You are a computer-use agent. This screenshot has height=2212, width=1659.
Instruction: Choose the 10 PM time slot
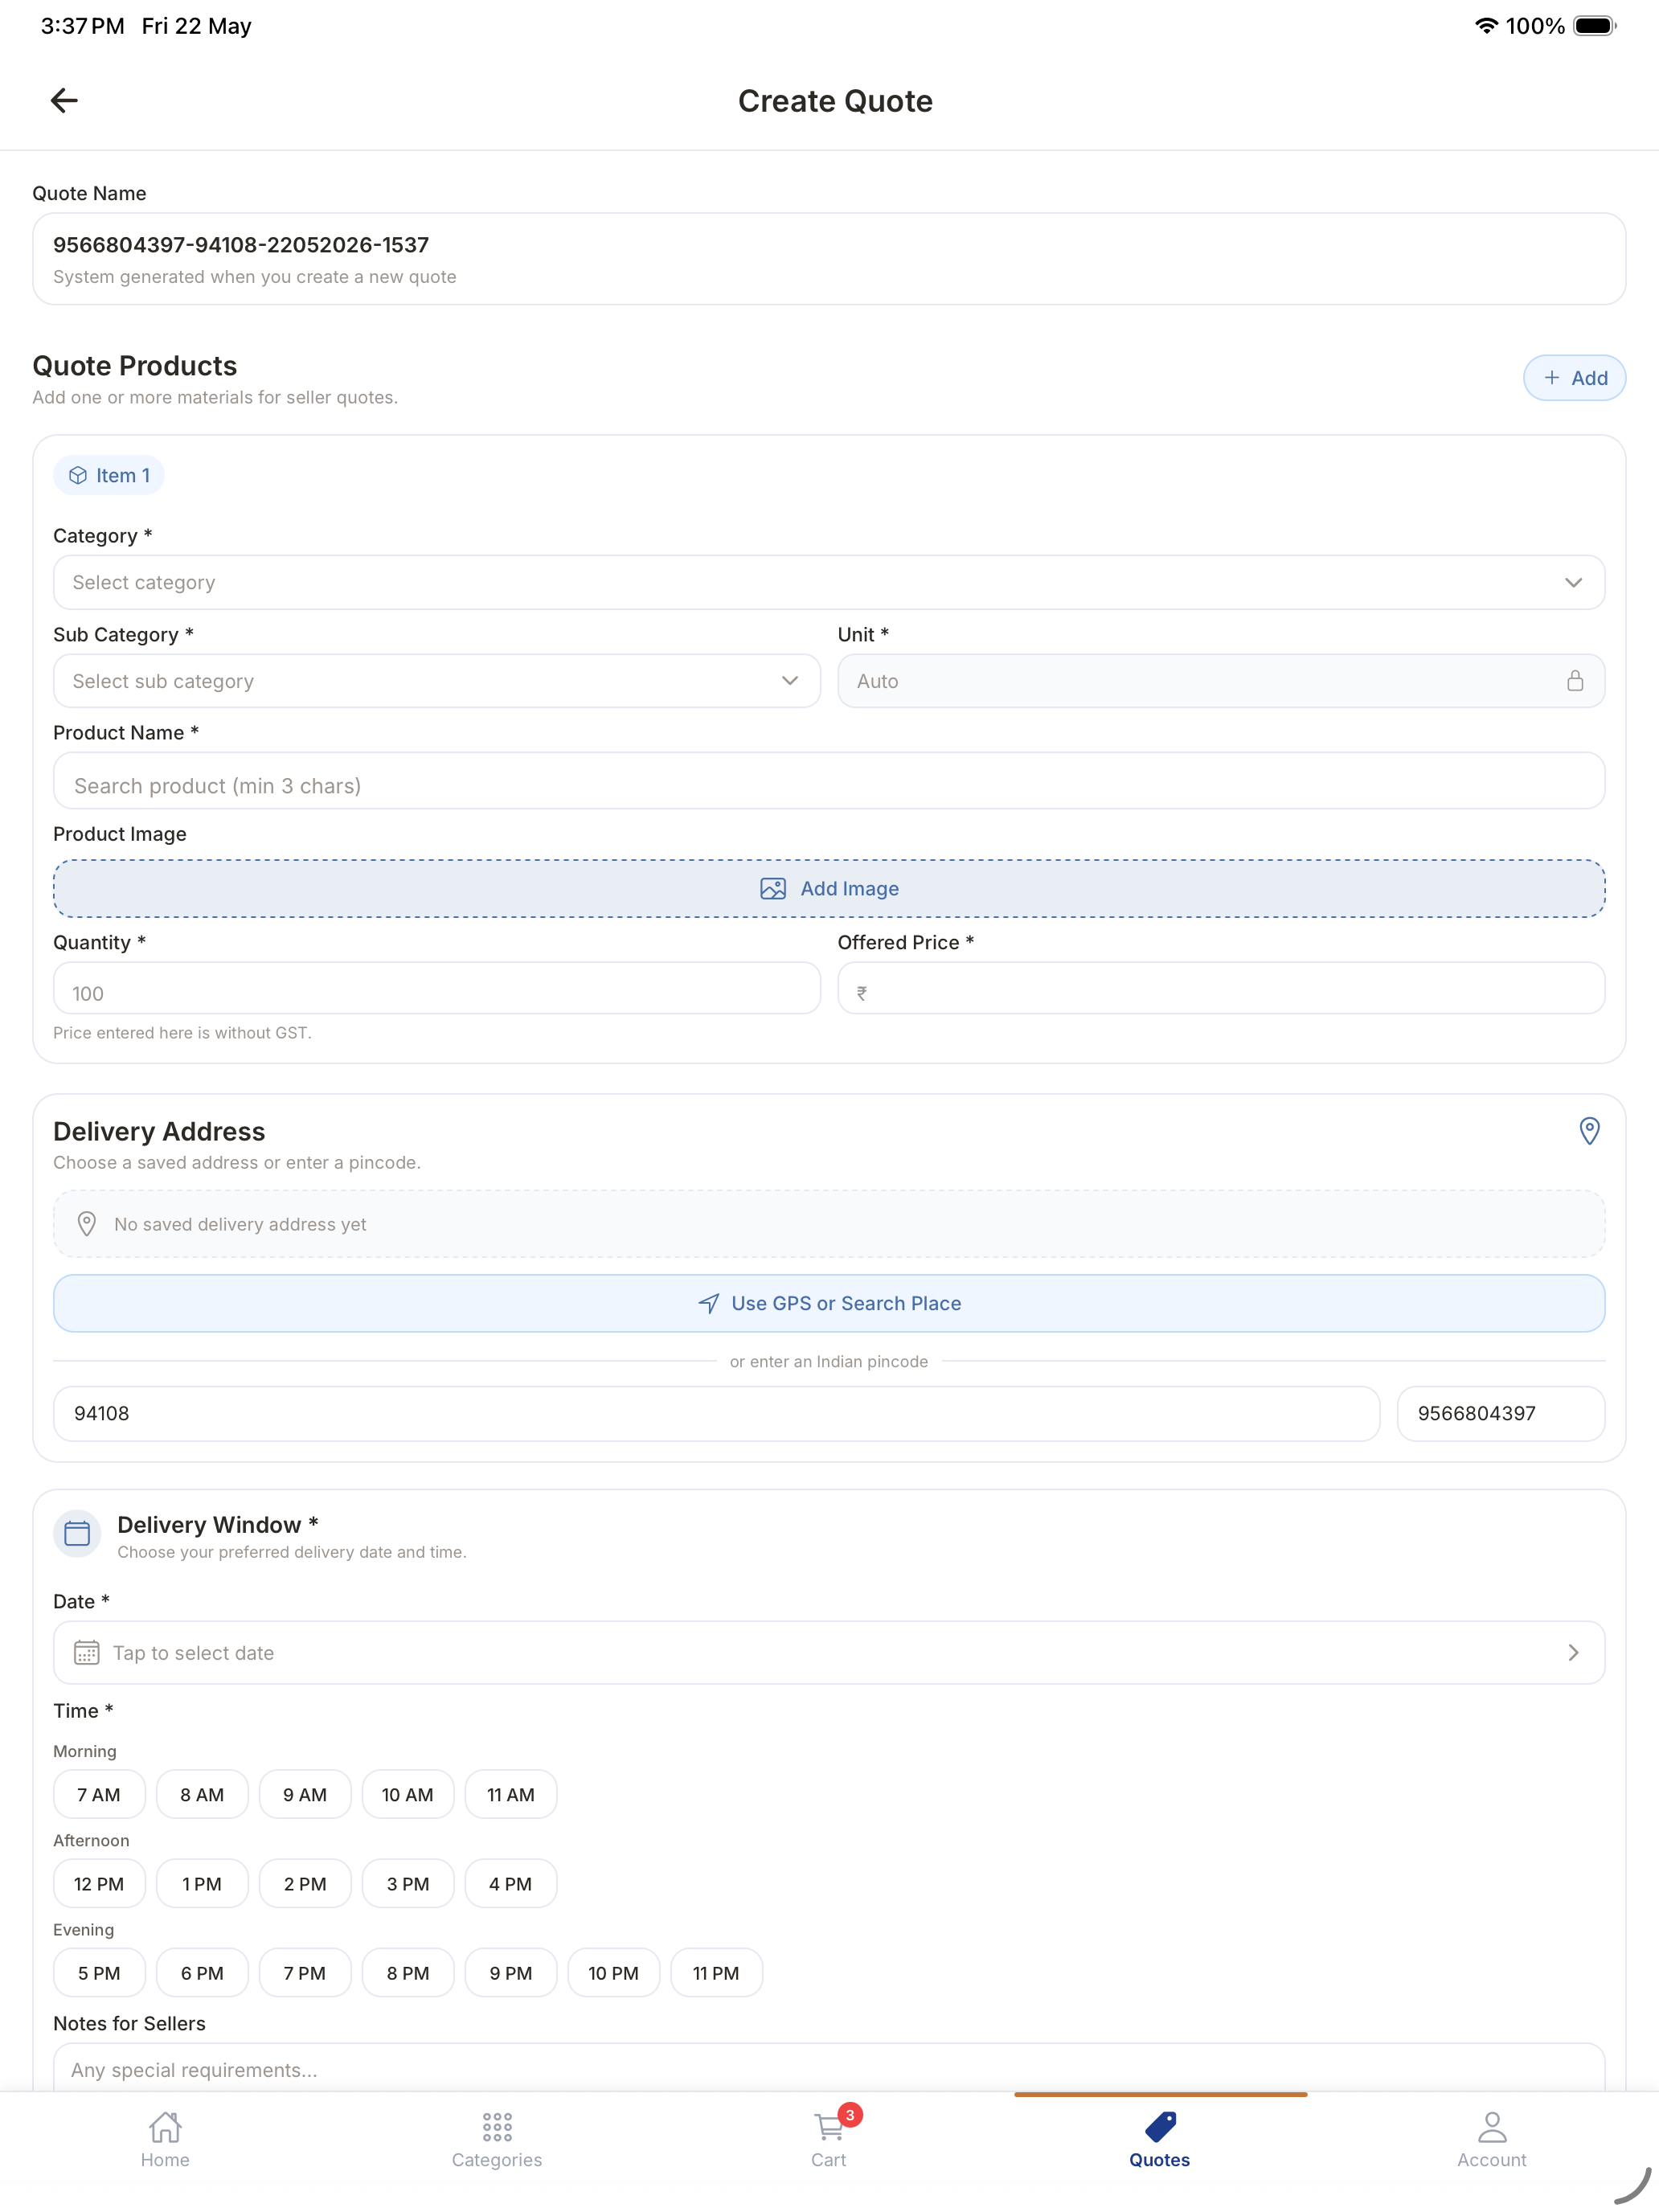614,1973
